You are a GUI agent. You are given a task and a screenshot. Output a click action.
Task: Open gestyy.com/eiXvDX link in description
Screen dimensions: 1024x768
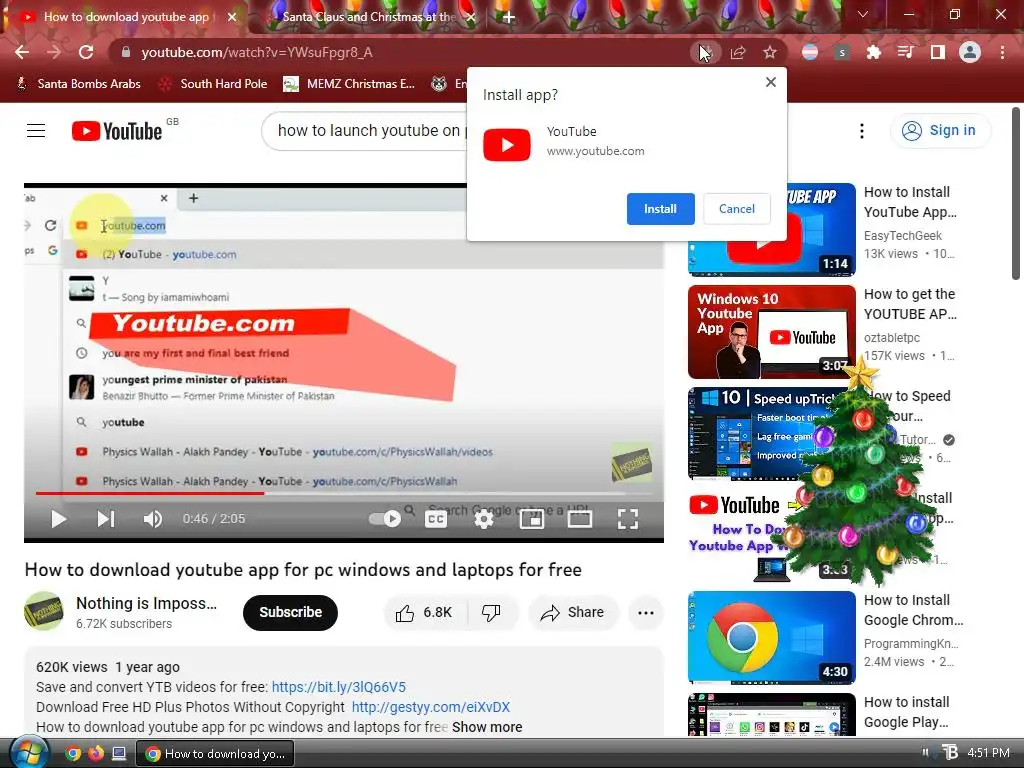pyautogui.click(x=431, y=707)
